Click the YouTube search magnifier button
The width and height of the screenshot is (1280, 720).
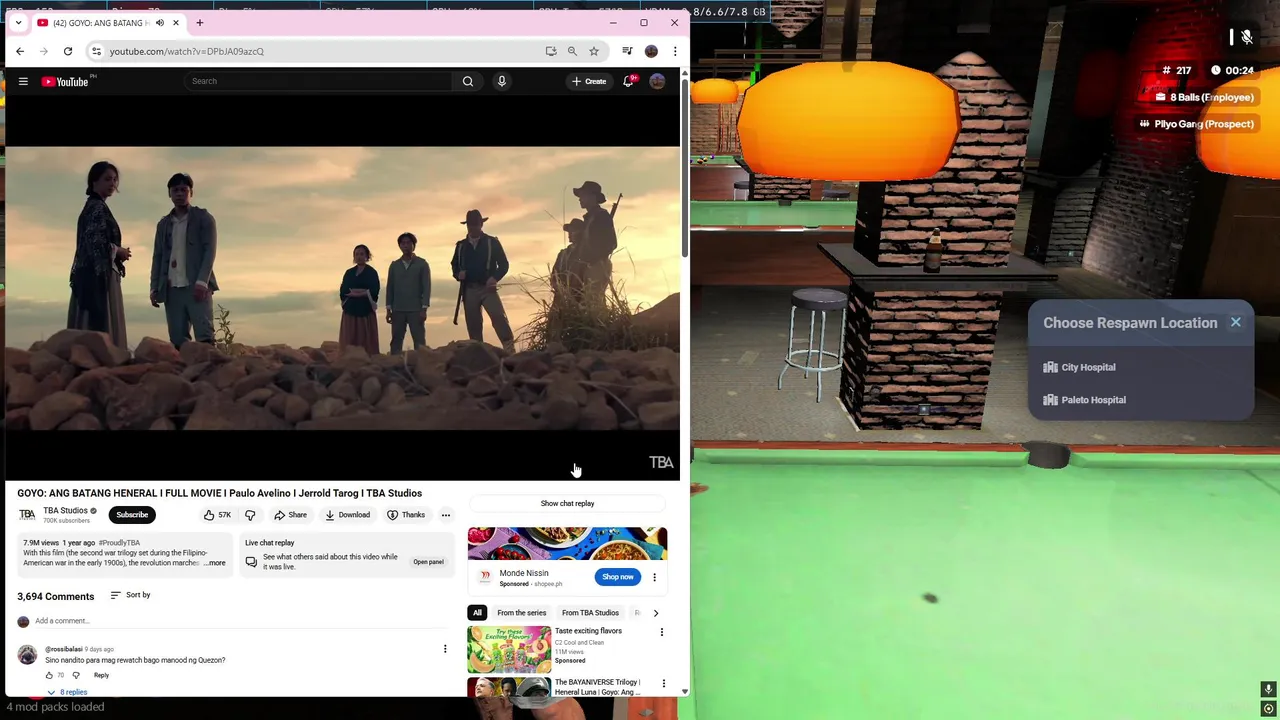click(x=468, y=81)
